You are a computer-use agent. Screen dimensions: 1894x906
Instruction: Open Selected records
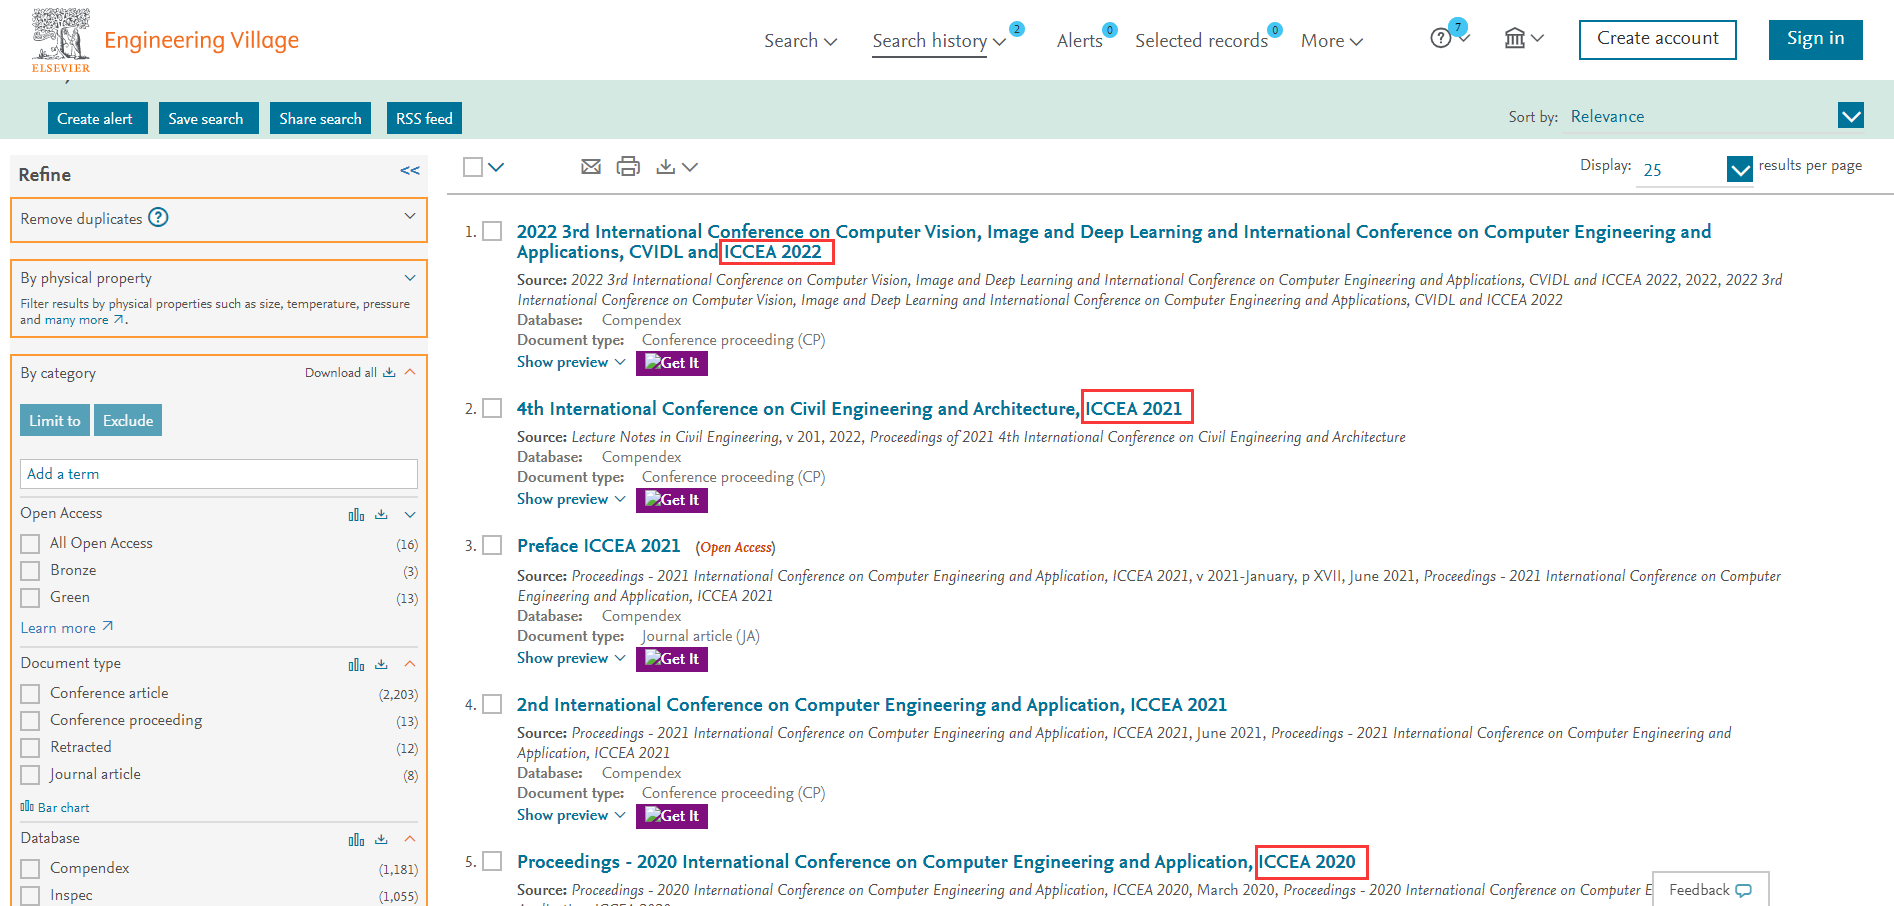pos(1201,41)
